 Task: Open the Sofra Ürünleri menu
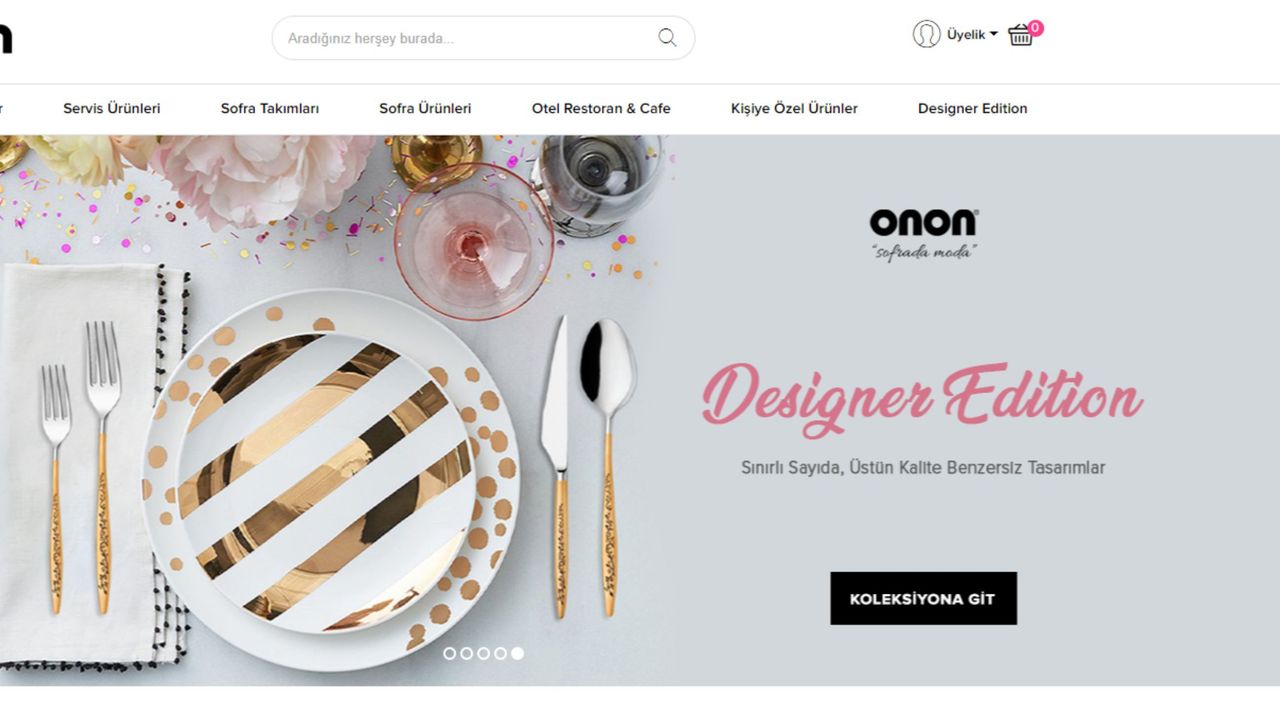click(425, 108)
